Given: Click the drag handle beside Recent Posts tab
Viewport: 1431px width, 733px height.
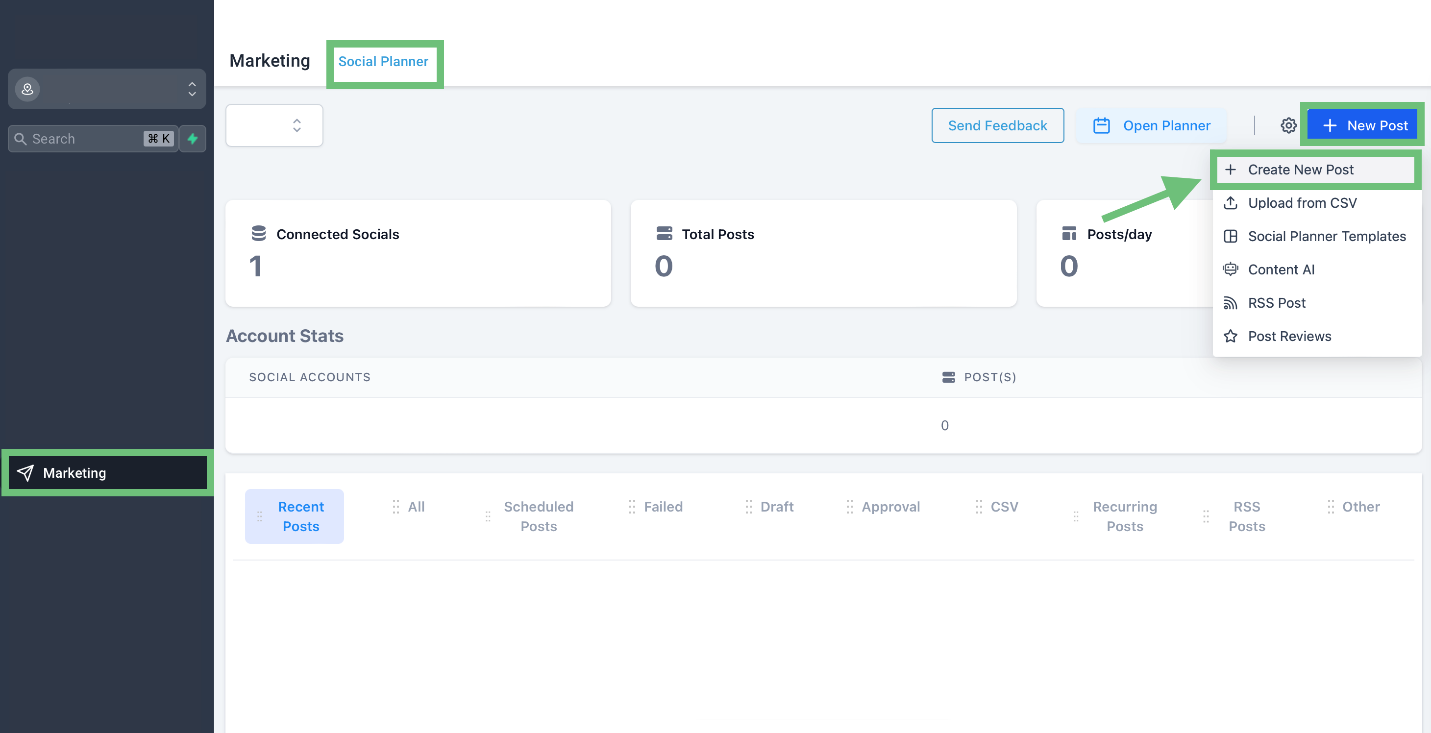Looking at the screenshot, I should [261, 517].
